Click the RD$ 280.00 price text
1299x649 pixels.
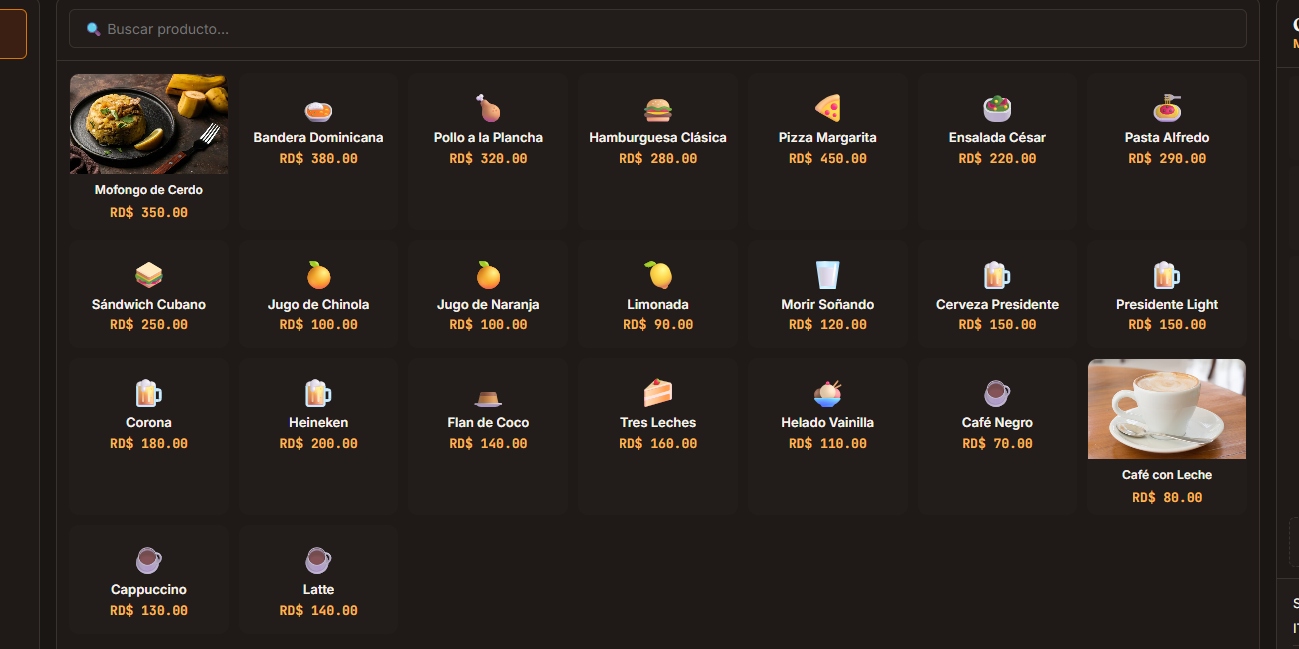[x=658, y=158]
